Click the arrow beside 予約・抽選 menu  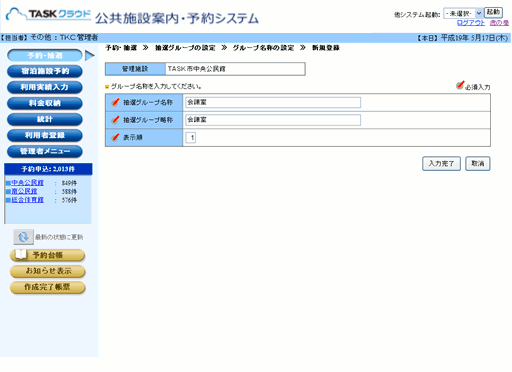point(89,55)
